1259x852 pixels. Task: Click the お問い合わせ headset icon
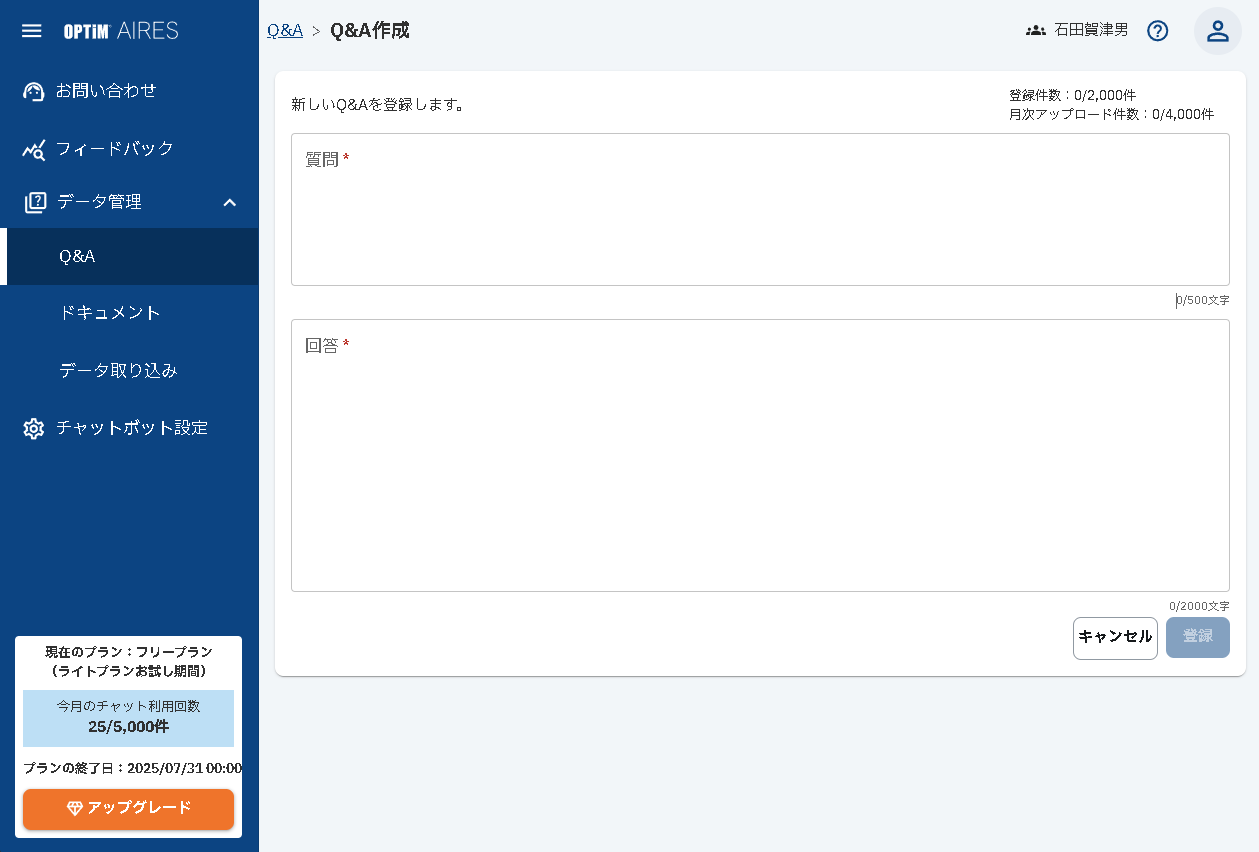pos(34,91)
